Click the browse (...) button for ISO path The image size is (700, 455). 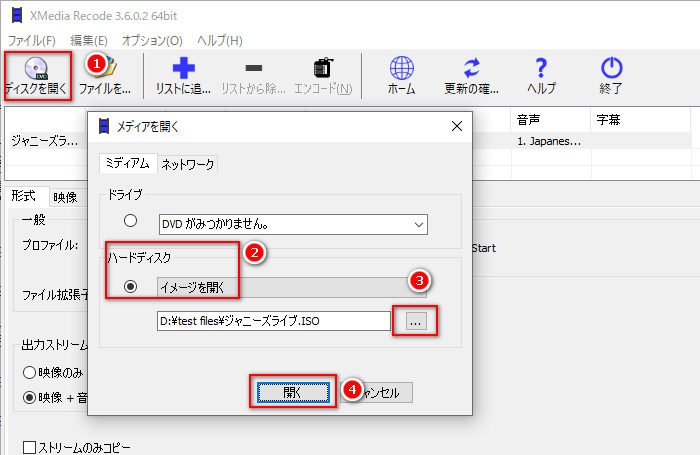click(417, 322)
